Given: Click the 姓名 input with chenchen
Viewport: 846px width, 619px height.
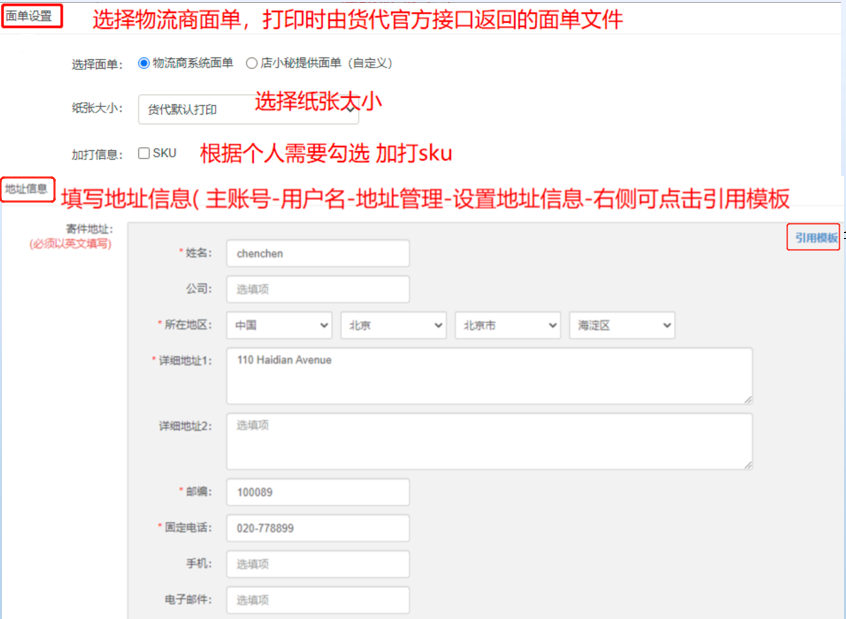Looking at the screenshot, I should coord(318,253).
